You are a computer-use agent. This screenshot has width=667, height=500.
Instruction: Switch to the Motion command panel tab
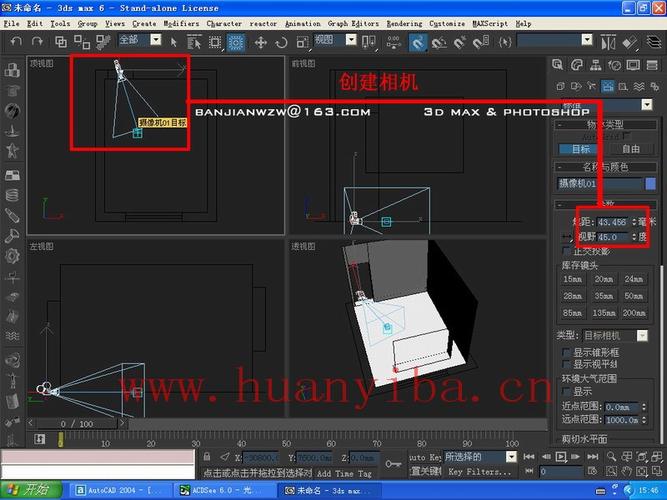[614, 65]
